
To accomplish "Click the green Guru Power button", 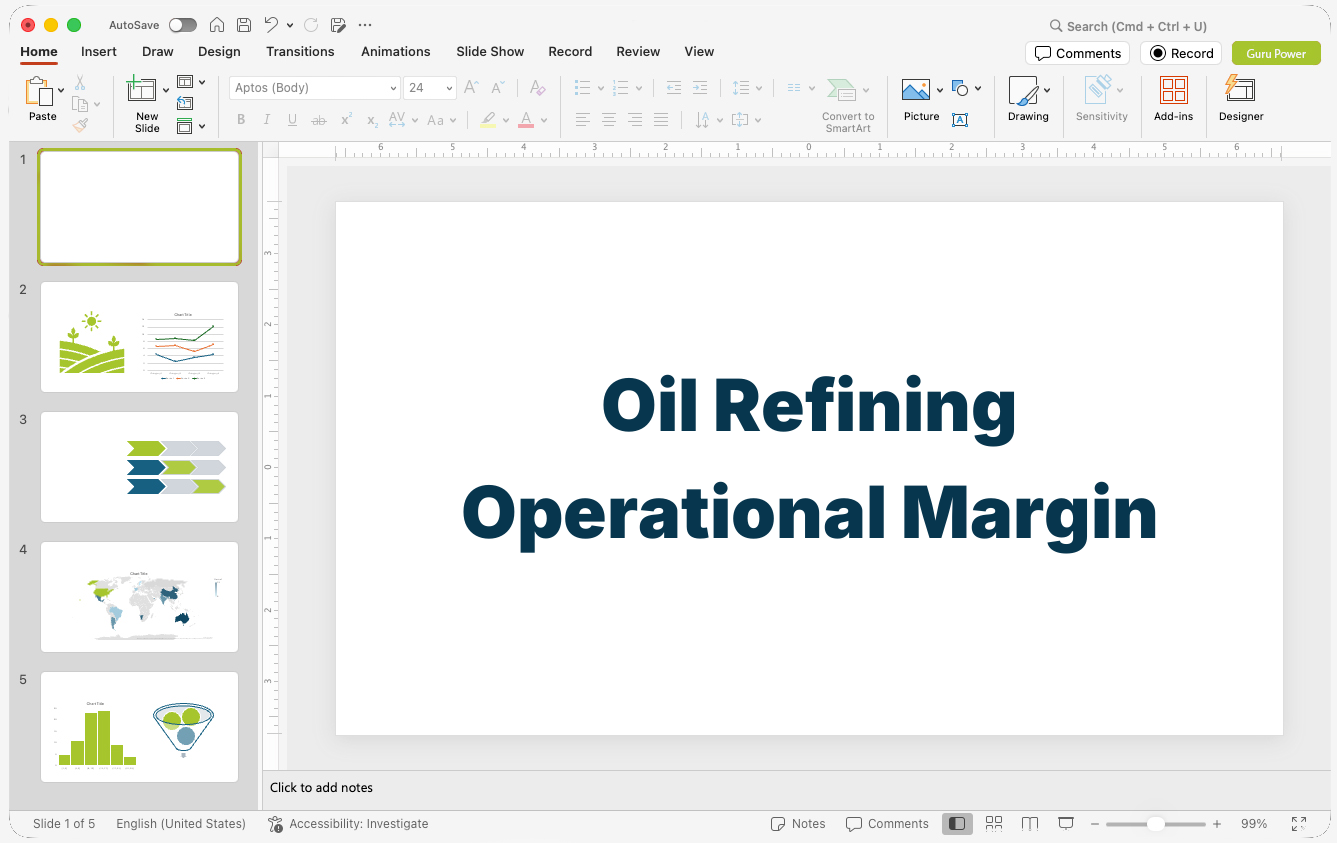I will (1276, 53).
